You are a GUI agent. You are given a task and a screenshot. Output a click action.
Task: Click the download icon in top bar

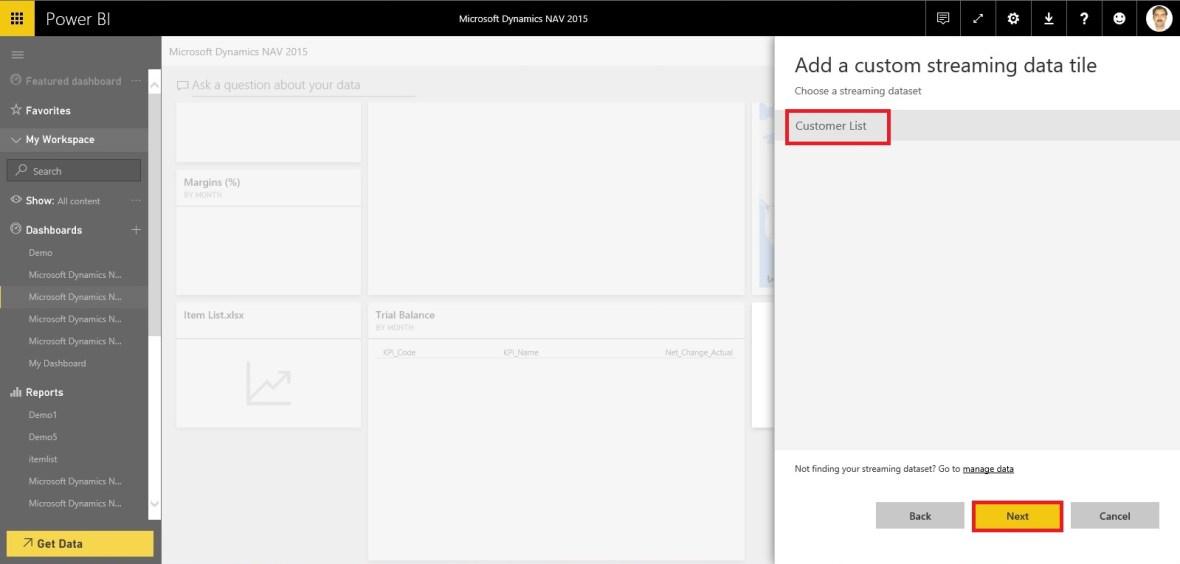click(x=1048, y=18)
